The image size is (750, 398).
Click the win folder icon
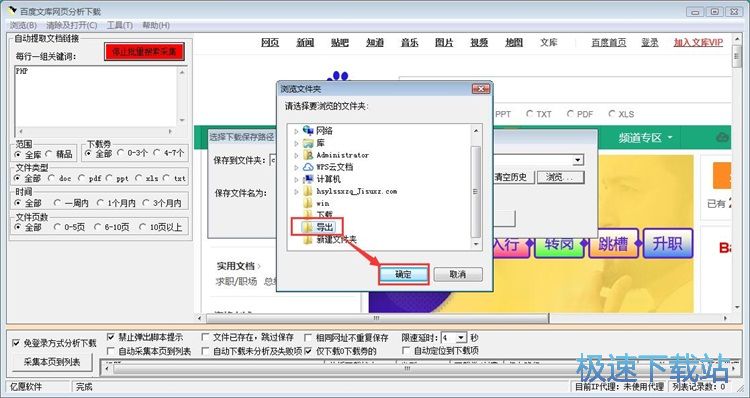click(308, 203)
